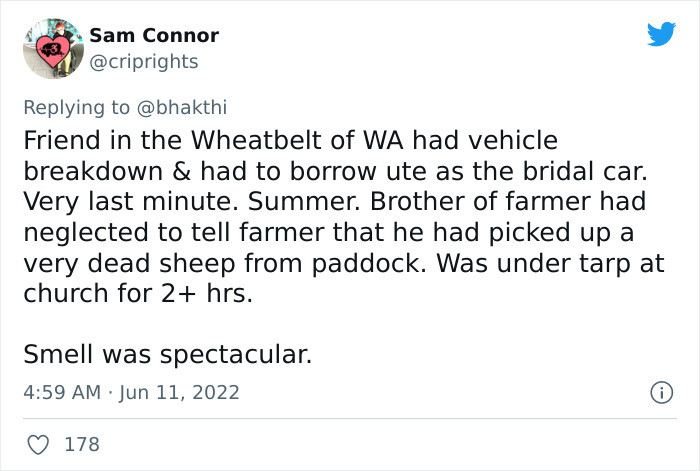Image resolution: width=700 pixels, height=471 pixels.
Task: Click the 'Replying to' label
Action: pyautogui.click(x=76, y=108)
